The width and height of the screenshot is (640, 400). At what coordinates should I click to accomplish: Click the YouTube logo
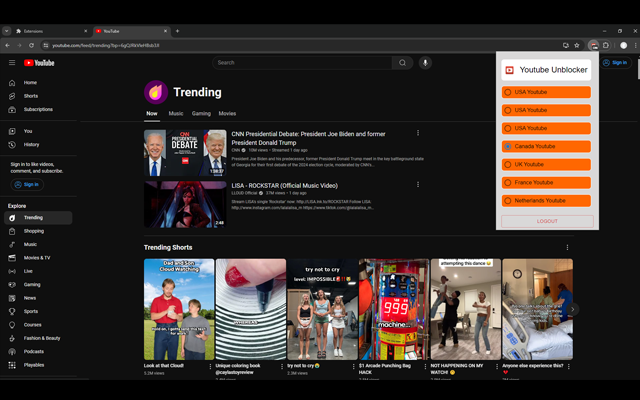(39, 63)
